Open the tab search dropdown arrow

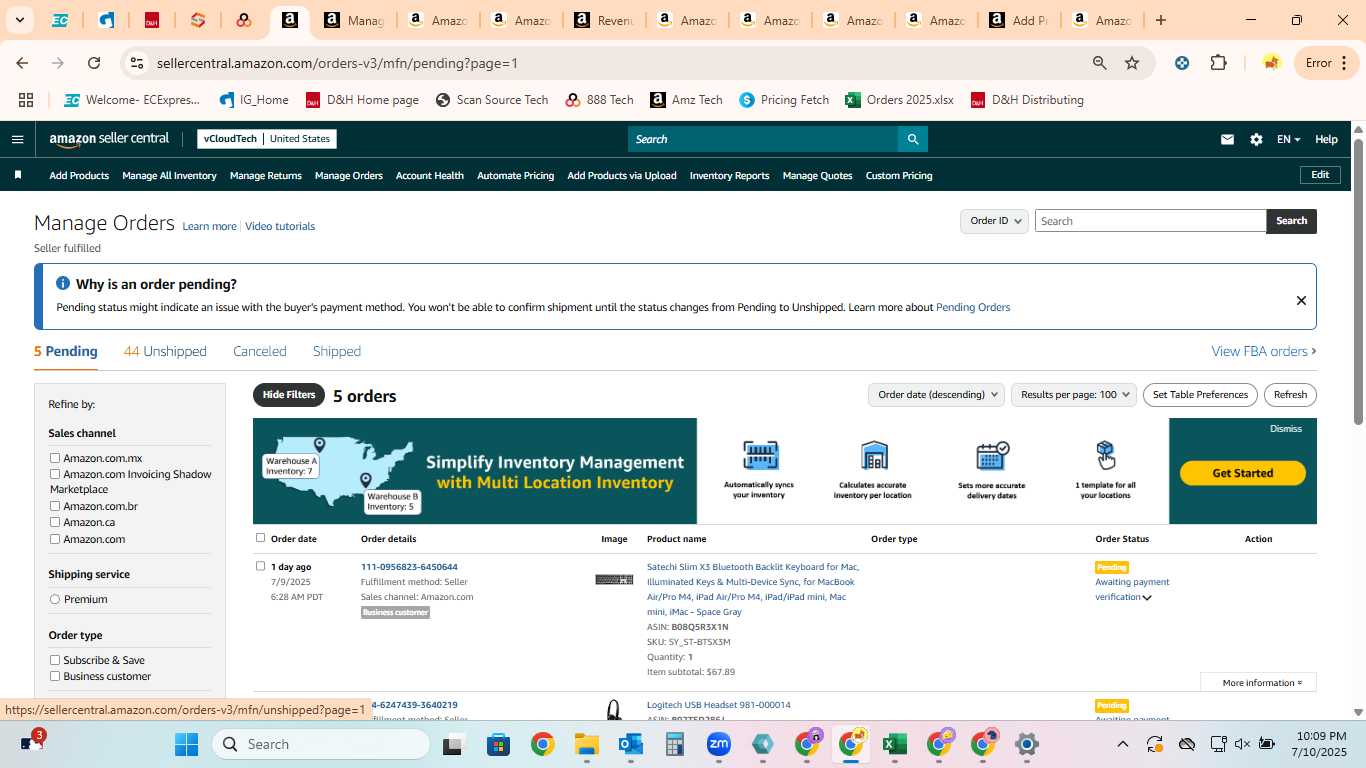19,20
